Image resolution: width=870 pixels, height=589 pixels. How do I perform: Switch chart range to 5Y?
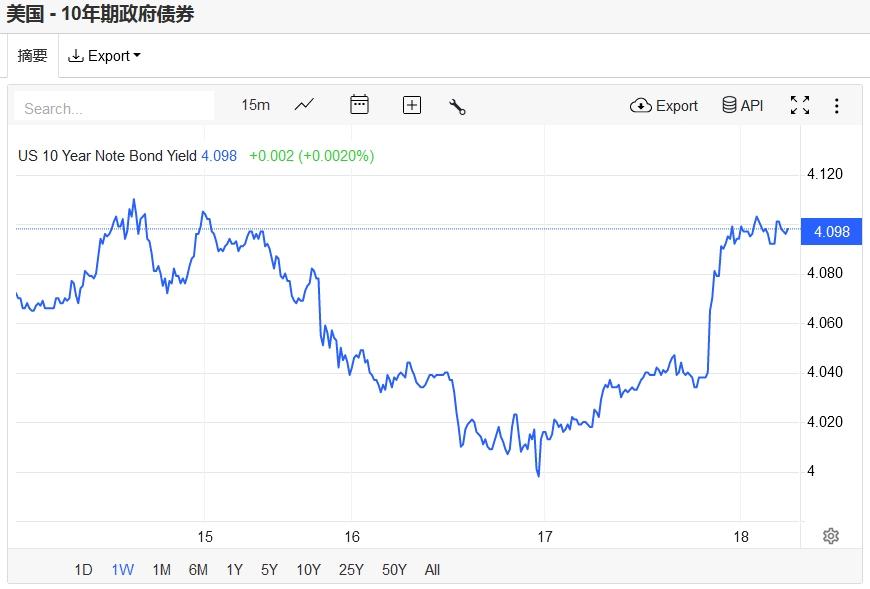click(269, 570)
